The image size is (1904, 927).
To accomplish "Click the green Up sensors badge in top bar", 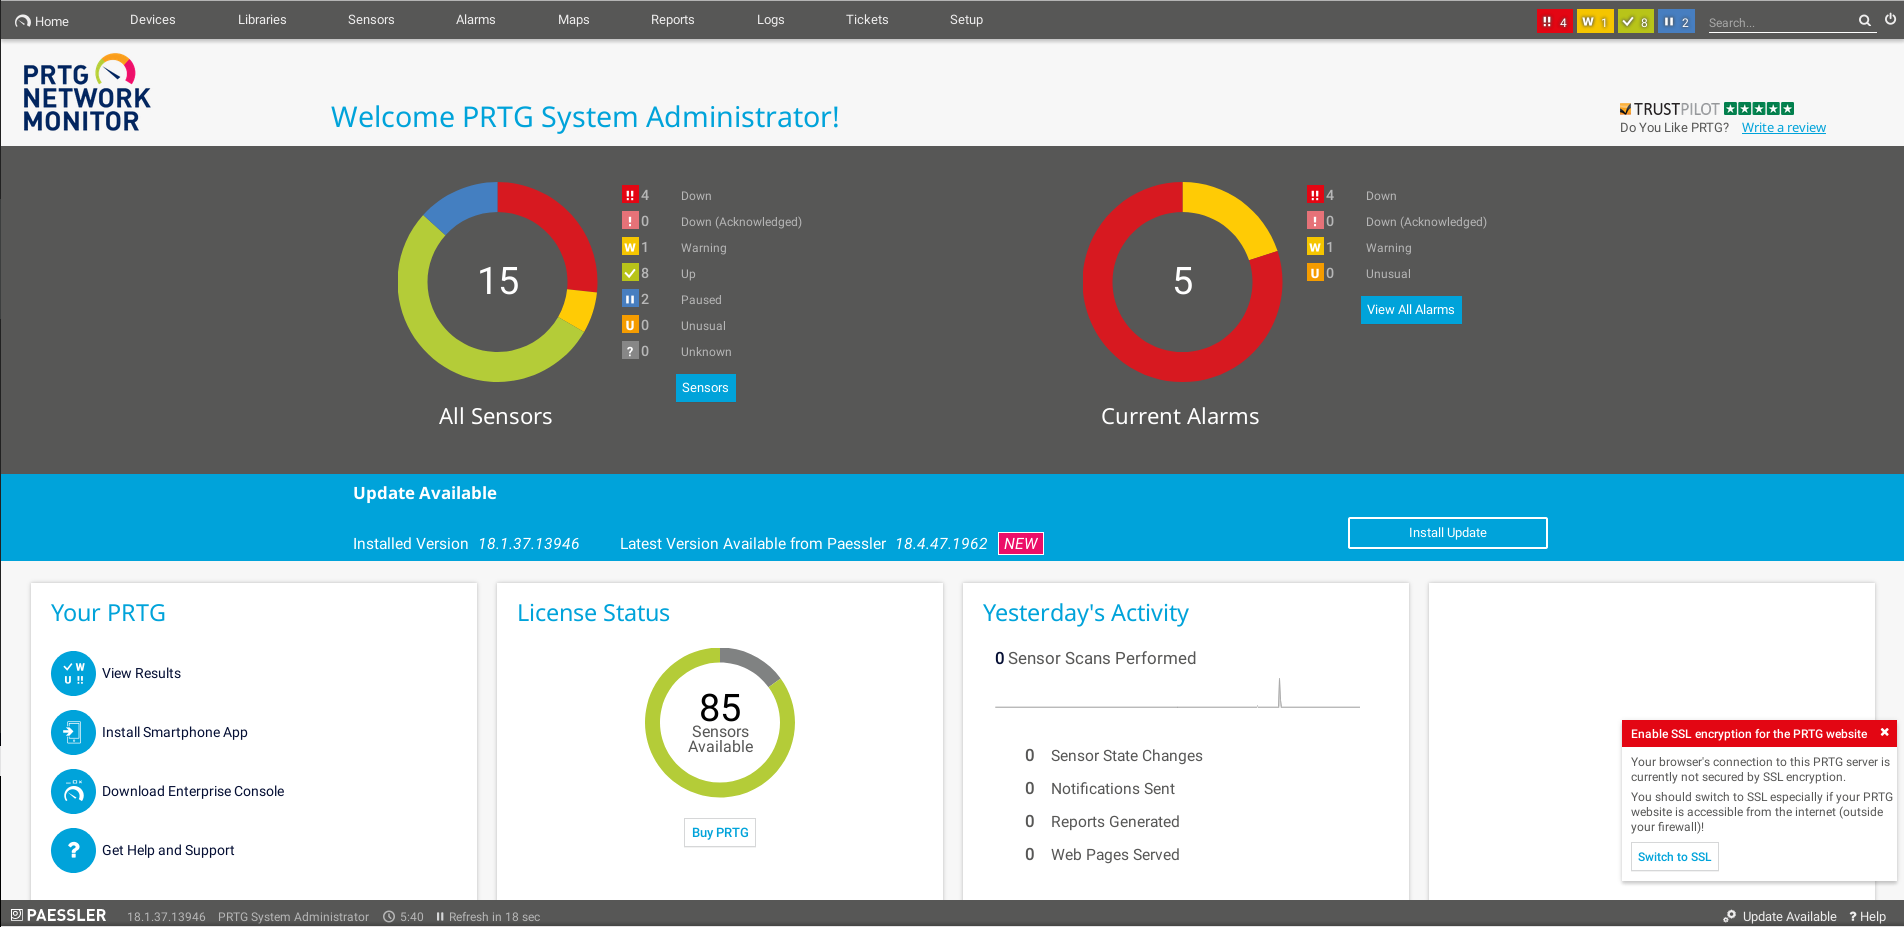I will click(x=1635, y=22).
